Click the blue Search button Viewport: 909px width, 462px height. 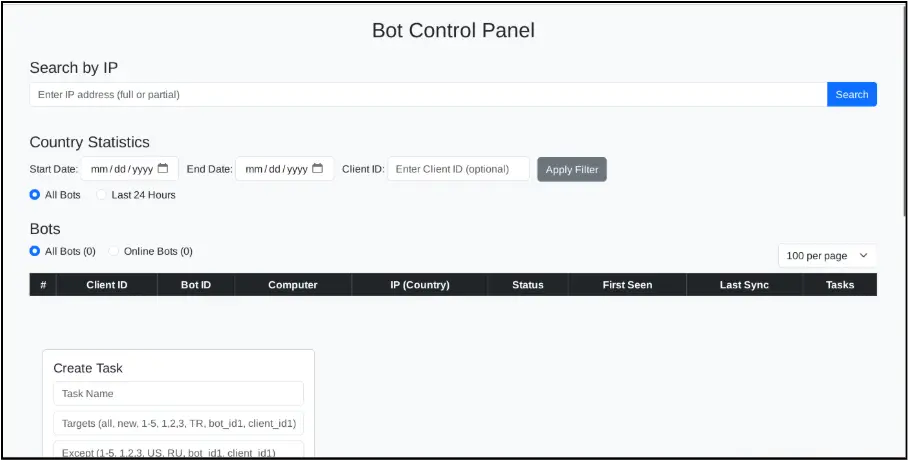(851, 94)
